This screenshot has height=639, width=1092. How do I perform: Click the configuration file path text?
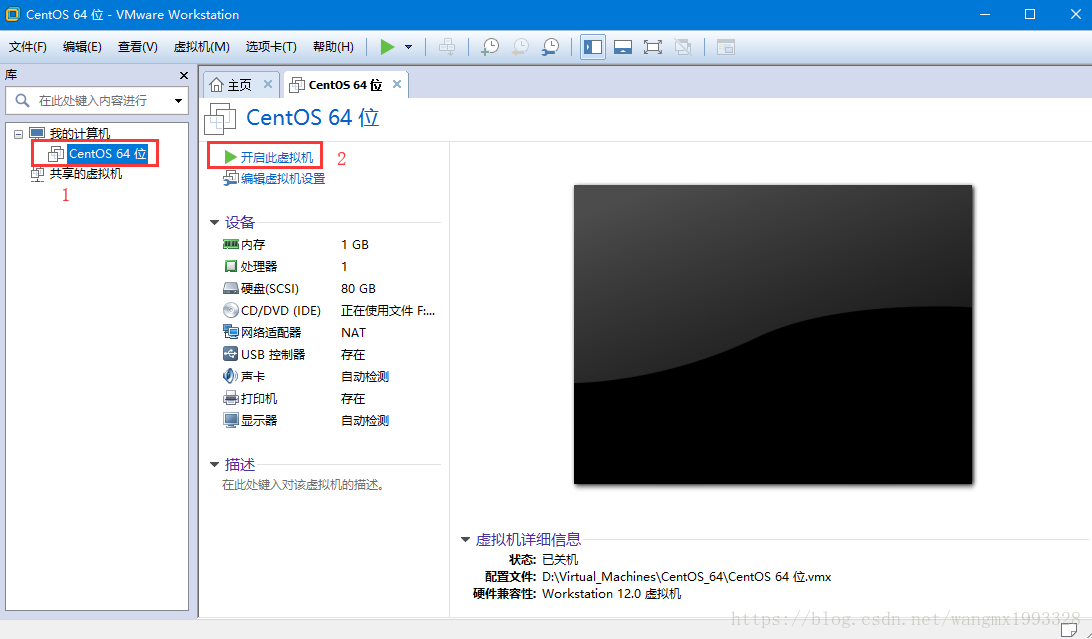click(x=687, y=577)
